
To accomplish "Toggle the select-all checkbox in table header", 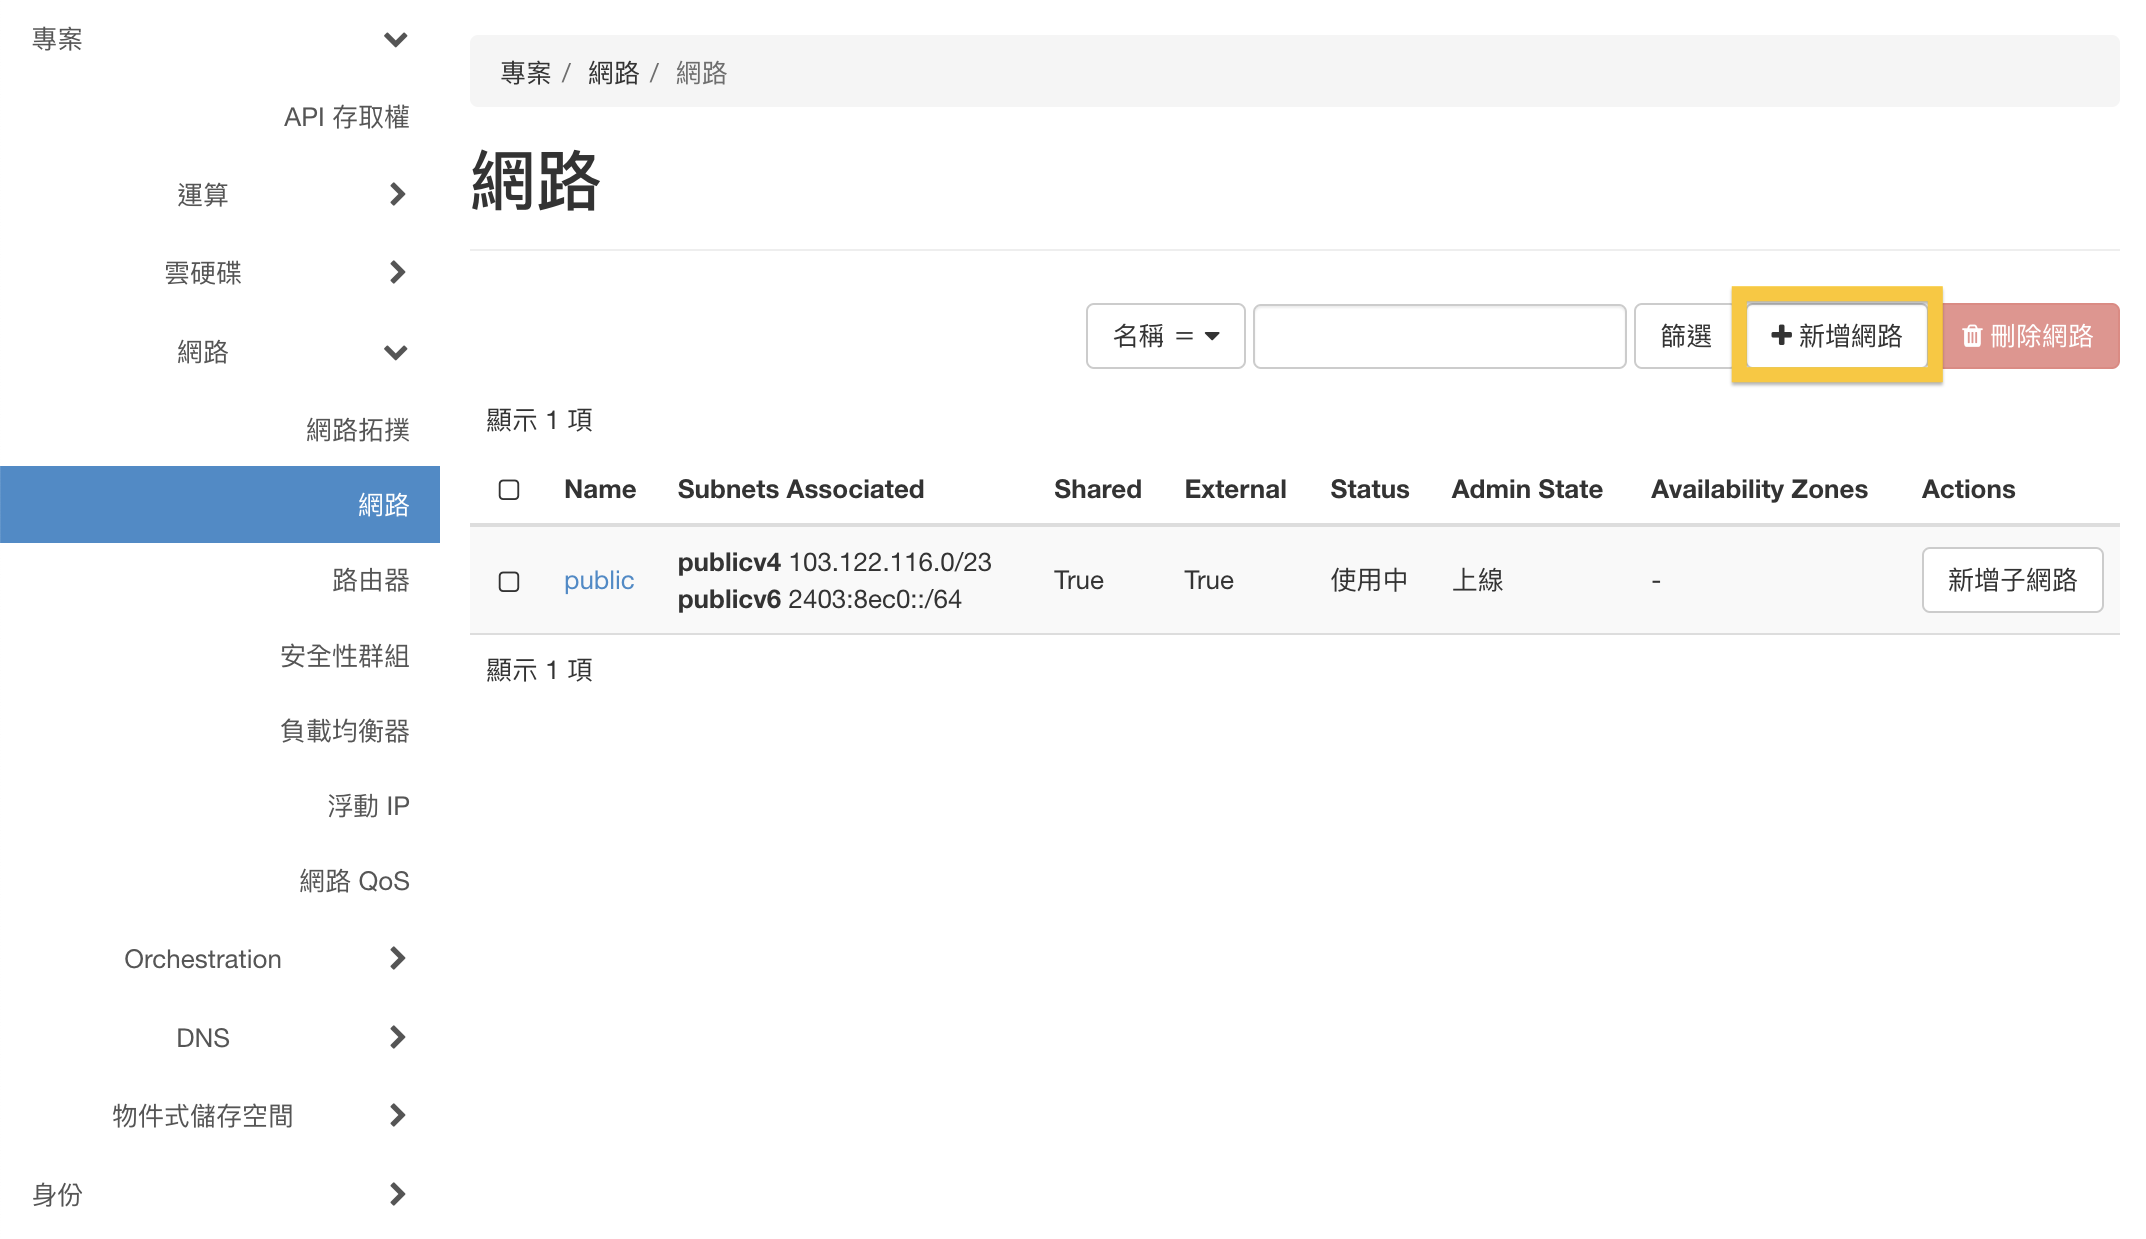I will coord(509,489).
